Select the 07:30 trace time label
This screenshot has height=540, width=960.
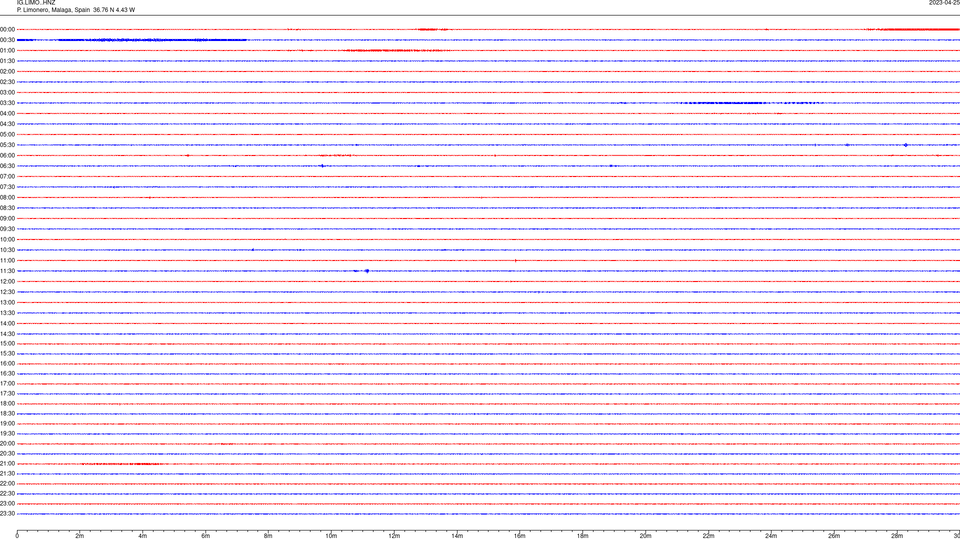tap(7, 187)
